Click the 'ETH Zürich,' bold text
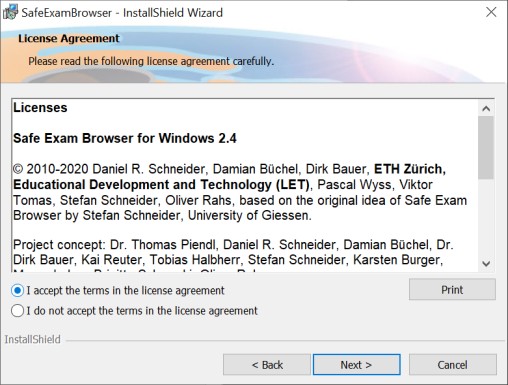 (x=410, y=169)
